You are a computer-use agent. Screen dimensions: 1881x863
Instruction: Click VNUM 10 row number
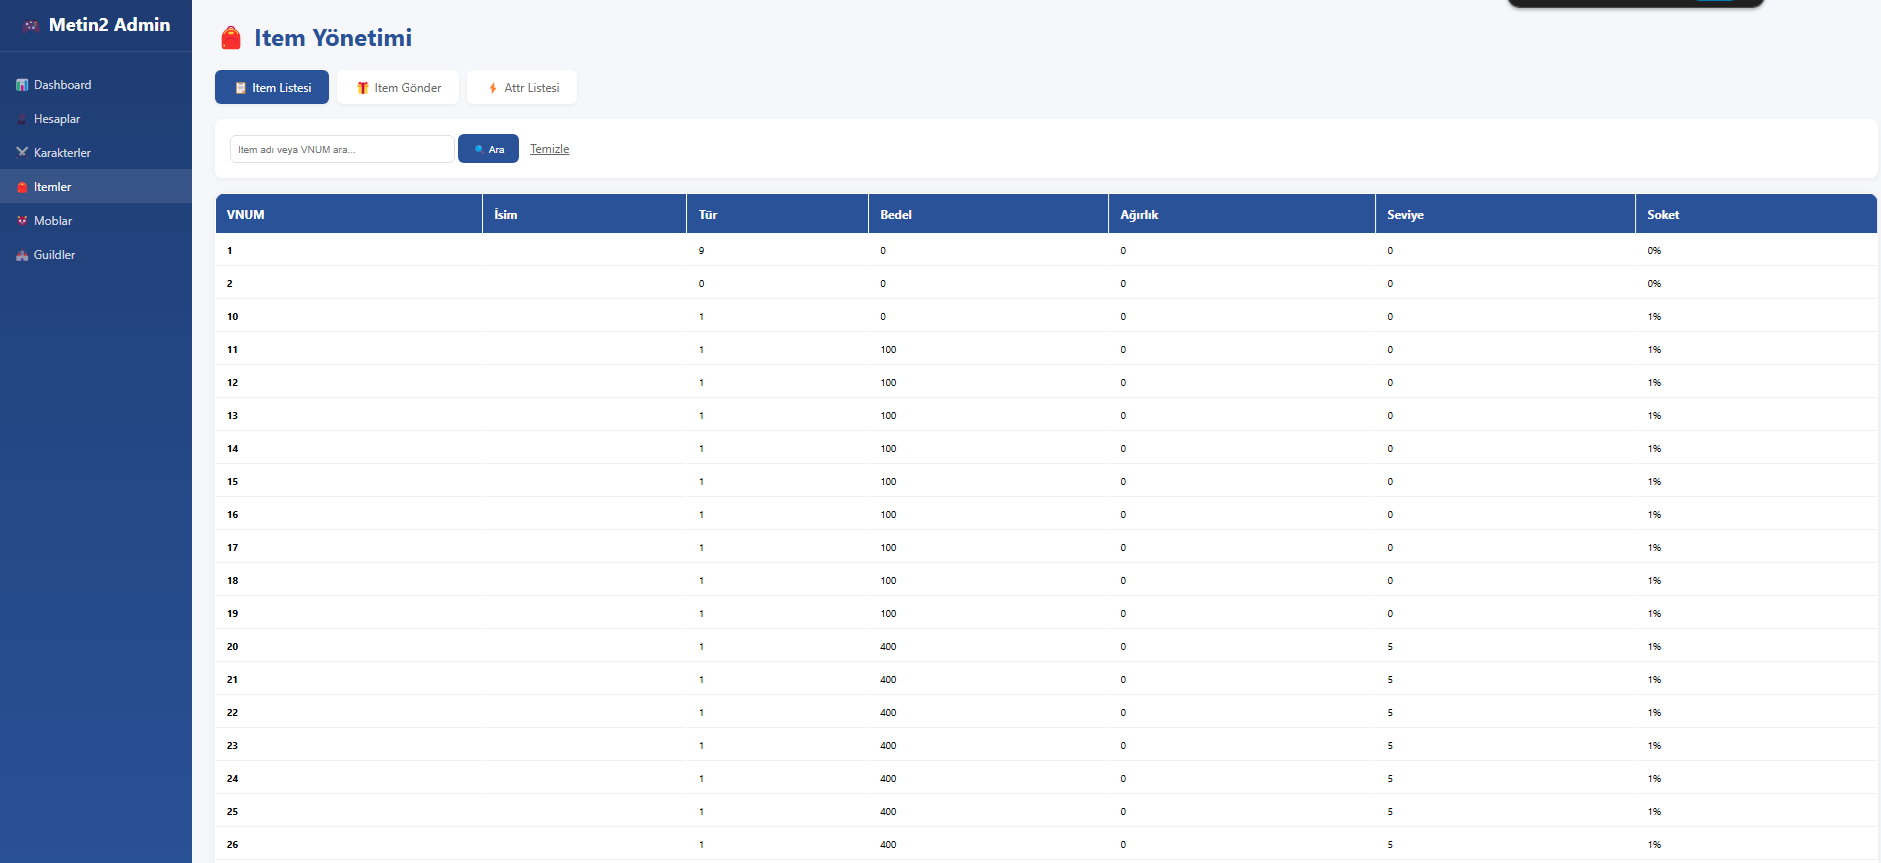[233, 317]
